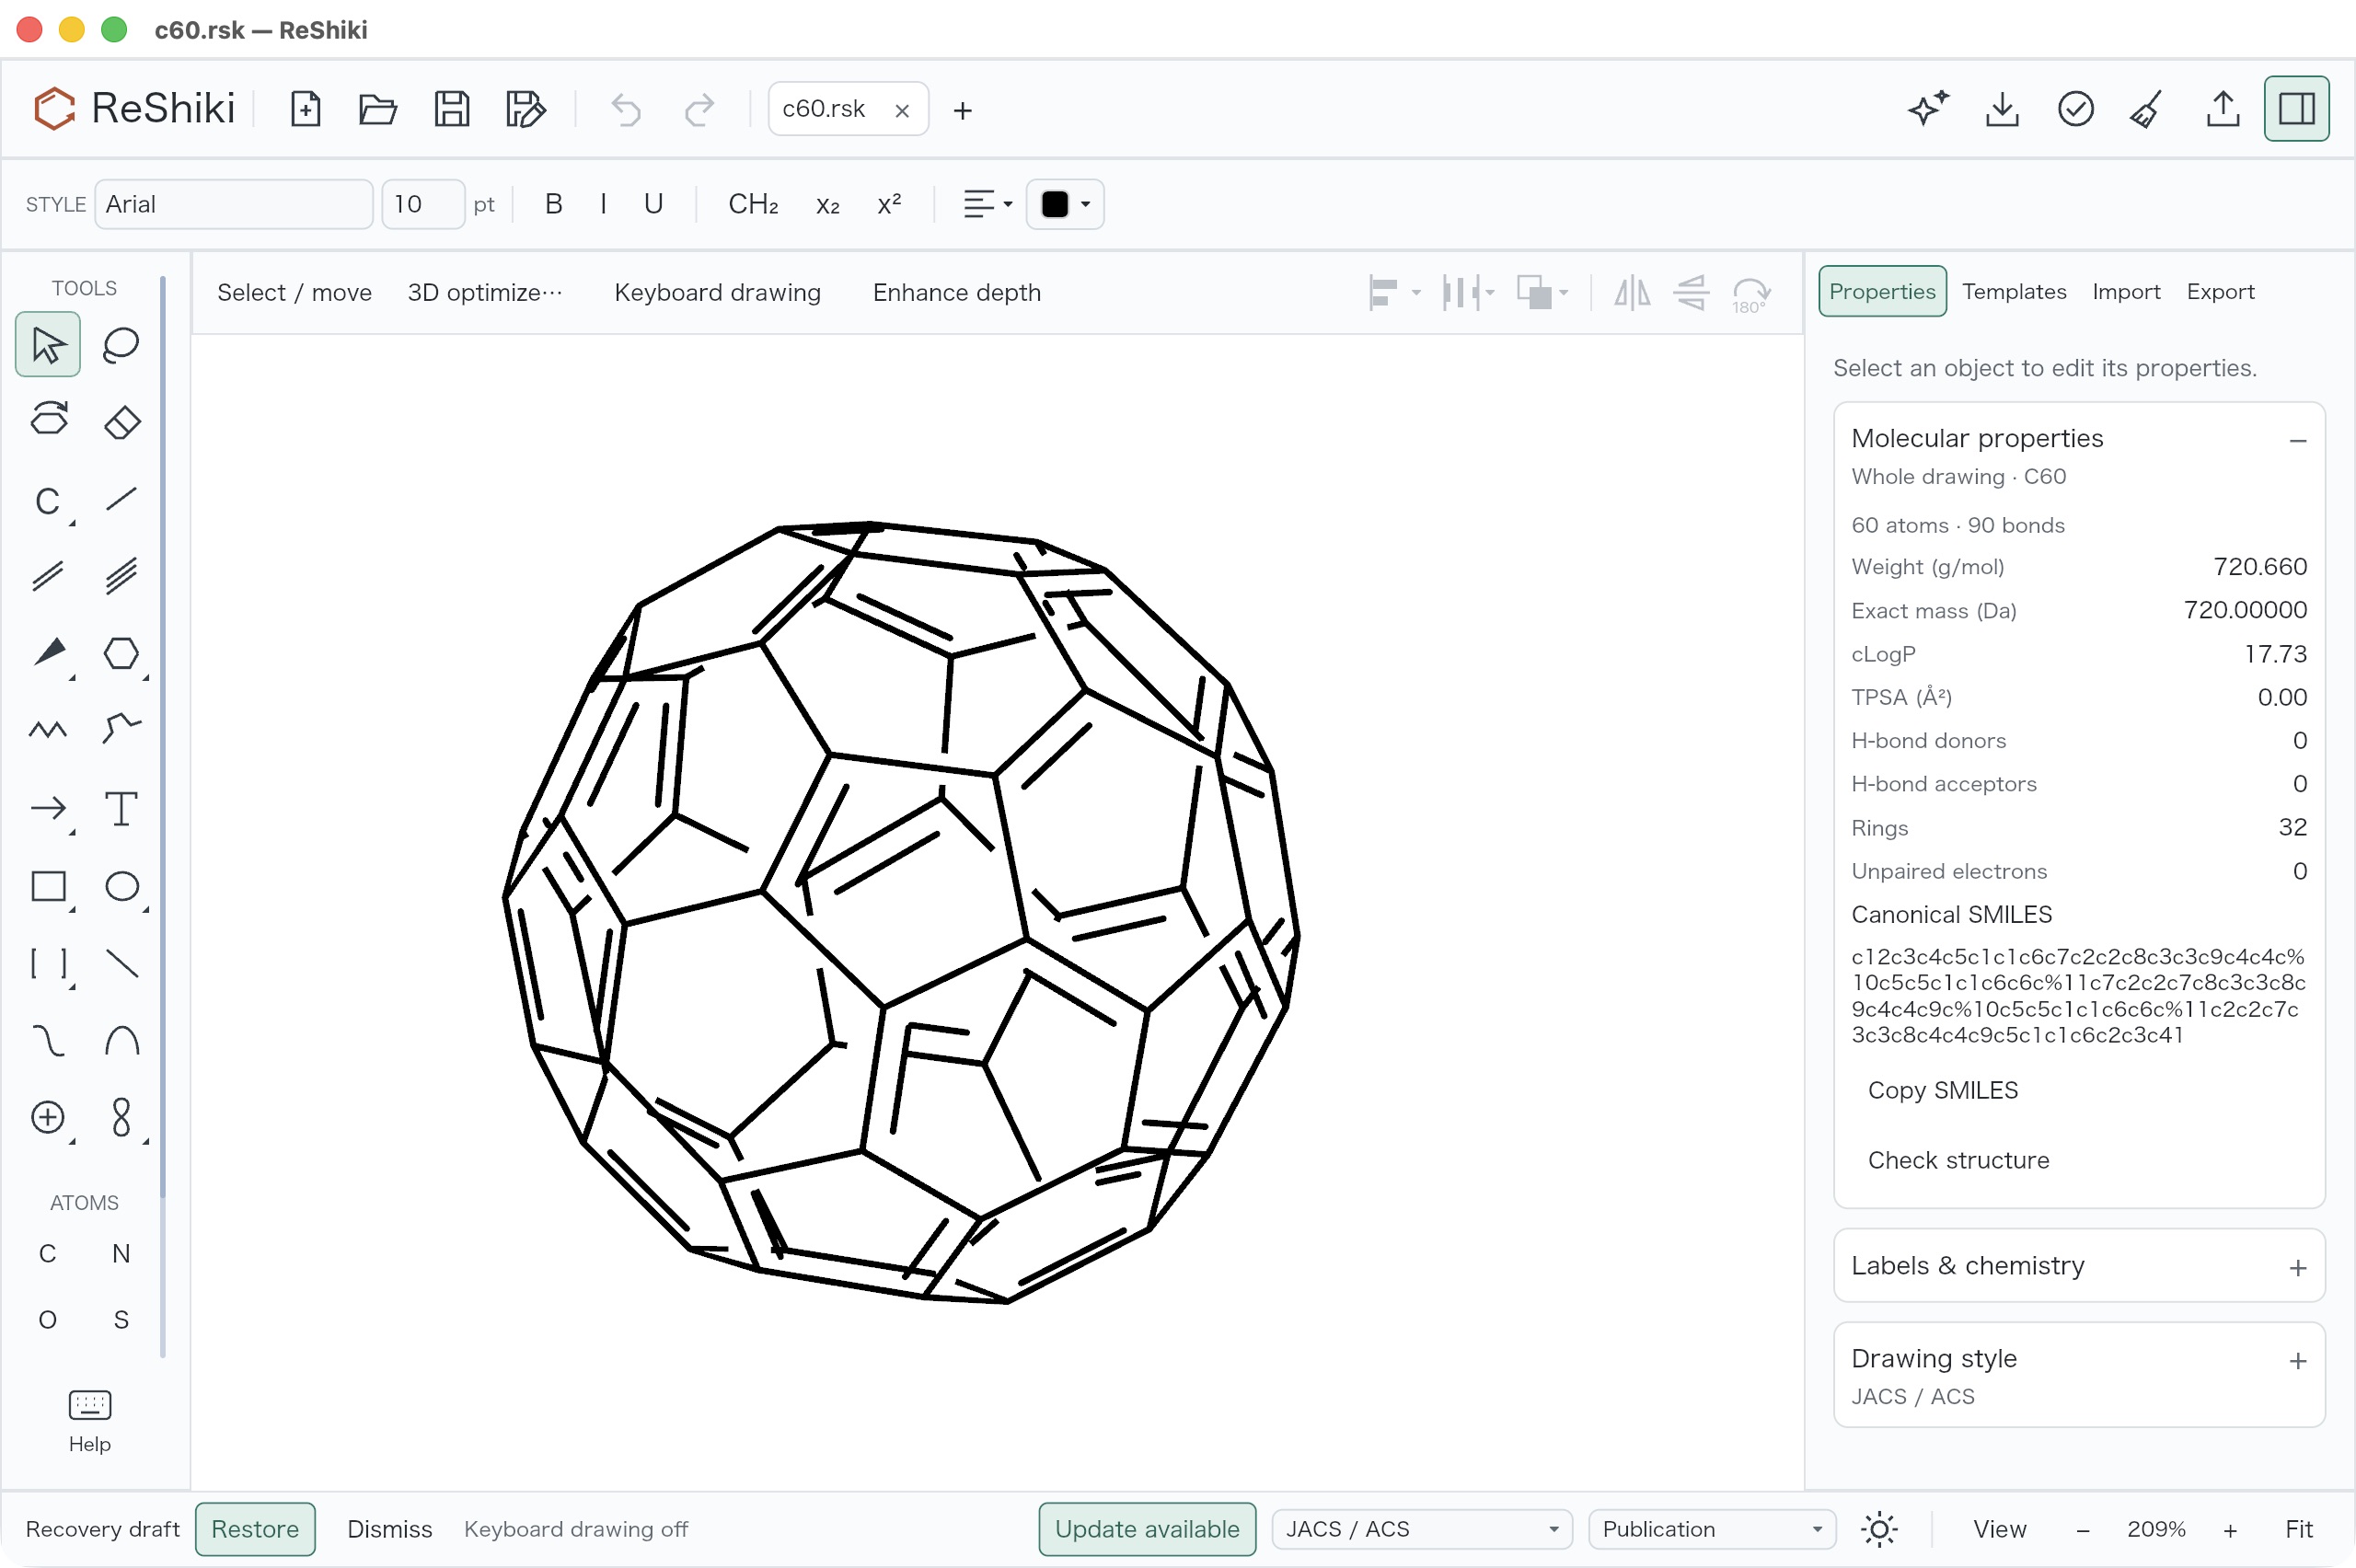Switch to the Export tab
This screenshot has height=1568, width=2356.
pyautogui.click(x=2219, y=291)
